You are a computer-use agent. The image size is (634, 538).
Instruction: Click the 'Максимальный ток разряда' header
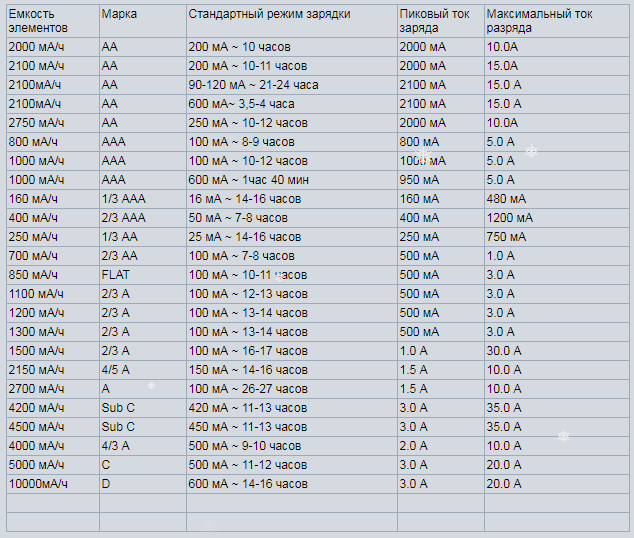click(x=557, y=21)
